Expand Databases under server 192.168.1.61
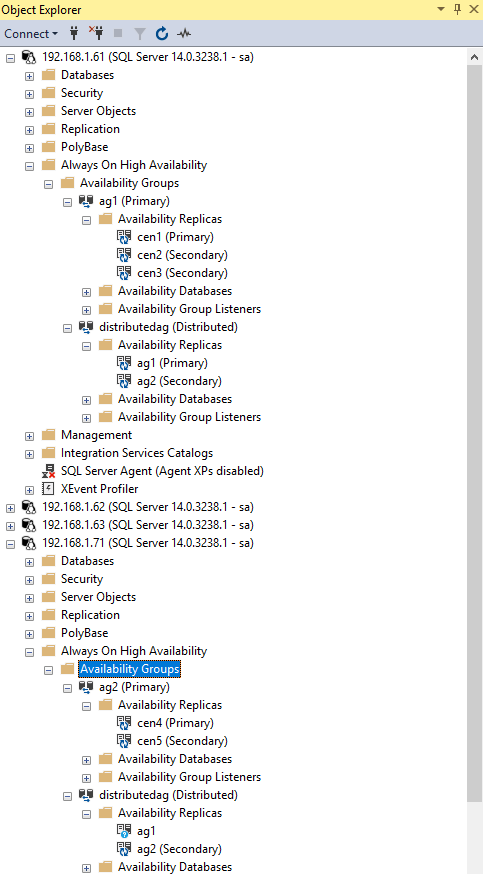This screenshot has height=874, width=483. pos(30,76)
